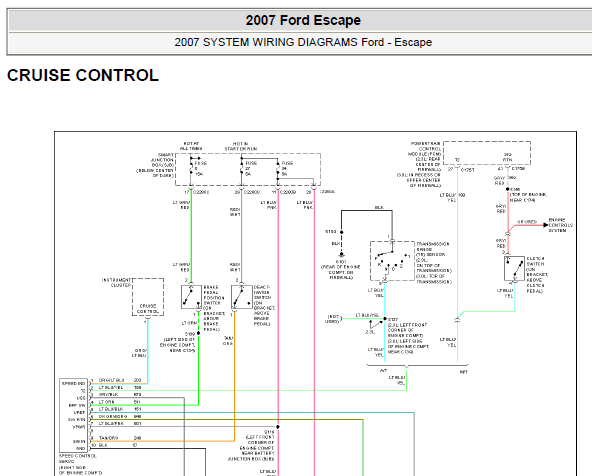Click the S127 splice dot
Screen dimensions: 592x476
(385, 319)
